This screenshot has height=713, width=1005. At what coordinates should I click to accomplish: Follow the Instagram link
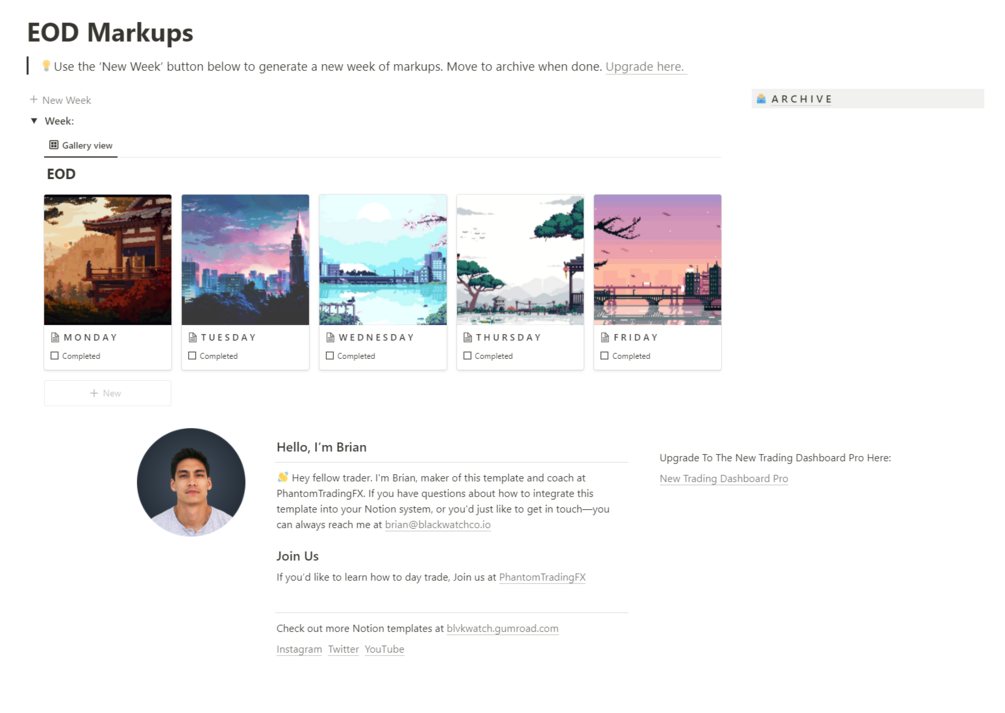click(x=299, y=650)
